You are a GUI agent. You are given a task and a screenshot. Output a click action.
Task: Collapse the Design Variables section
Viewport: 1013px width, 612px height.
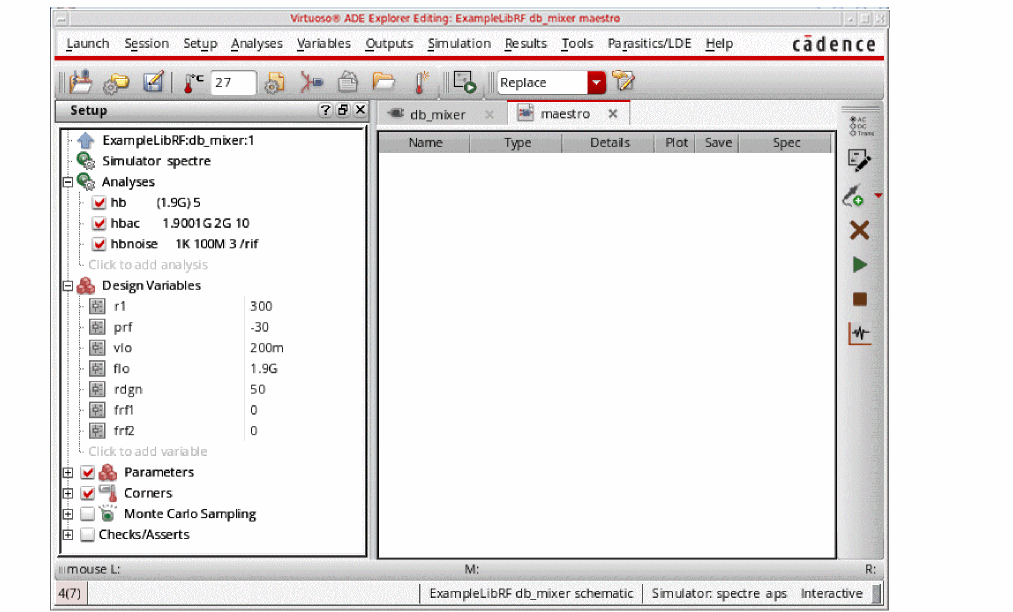(68, 286)
